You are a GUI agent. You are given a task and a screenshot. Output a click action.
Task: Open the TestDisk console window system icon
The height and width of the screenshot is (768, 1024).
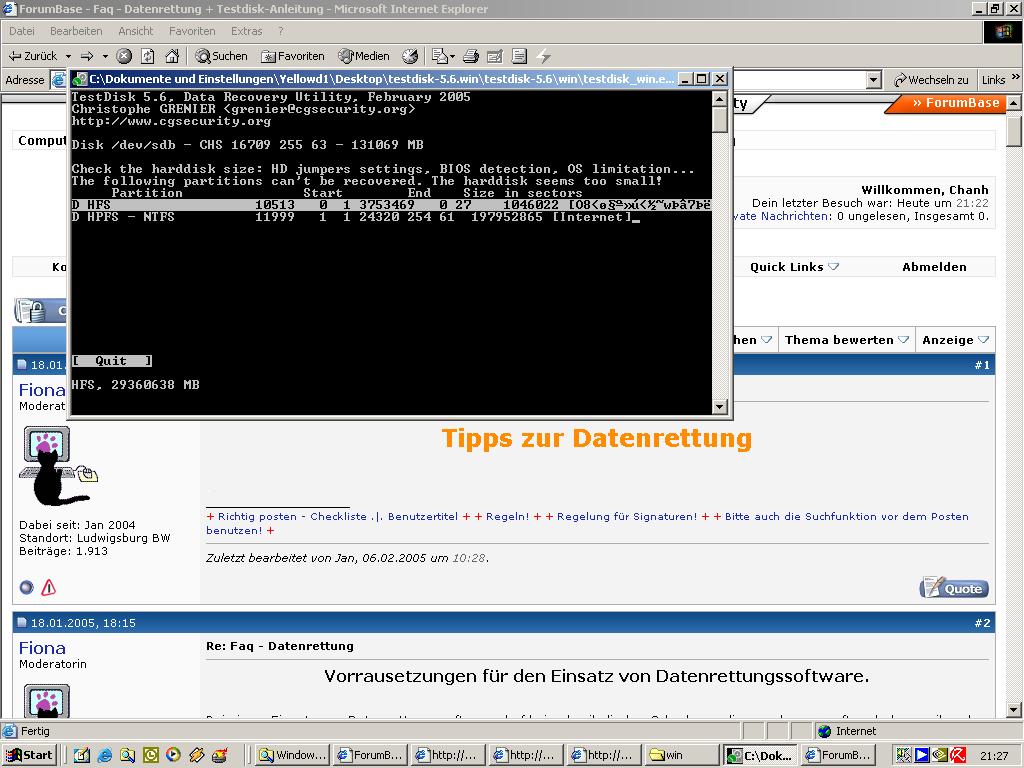[x=79, y=79]
